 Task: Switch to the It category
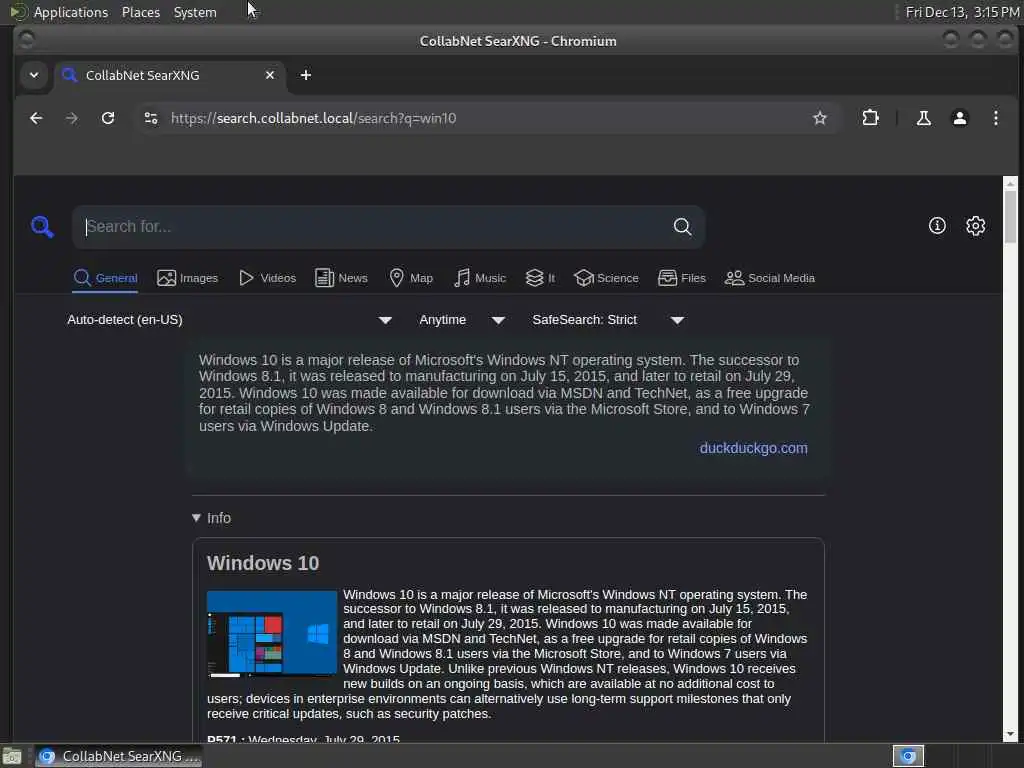(x=540, y=278)
